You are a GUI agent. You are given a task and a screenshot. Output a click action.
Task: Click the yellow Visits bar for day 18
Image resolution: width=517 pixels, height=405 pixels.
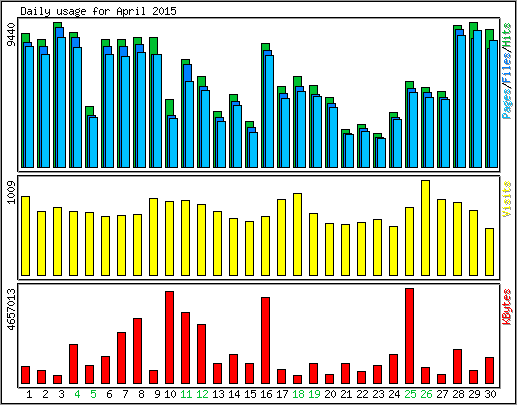[297, 234]
